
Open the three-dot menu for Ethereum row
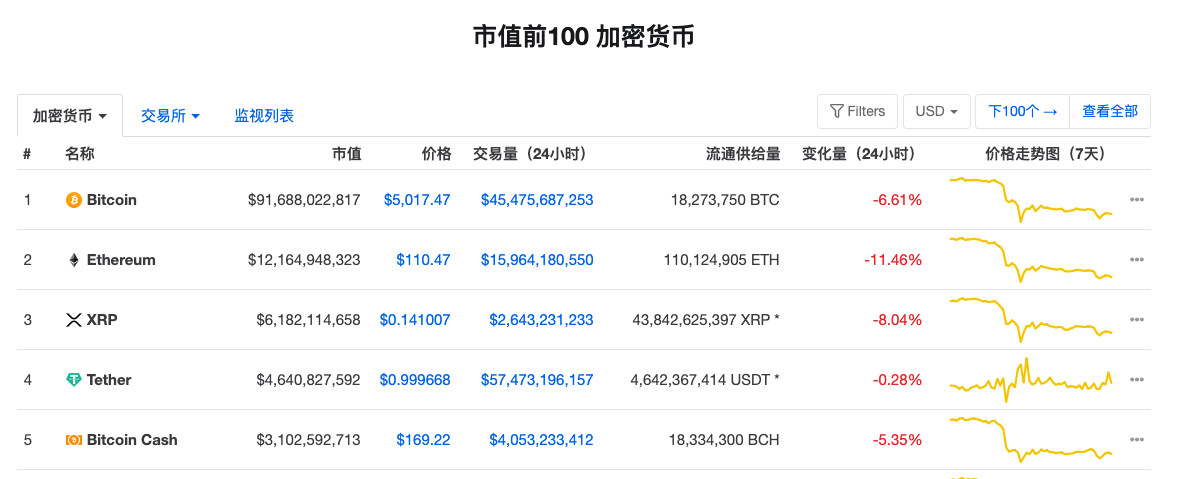coord(1137,260)
